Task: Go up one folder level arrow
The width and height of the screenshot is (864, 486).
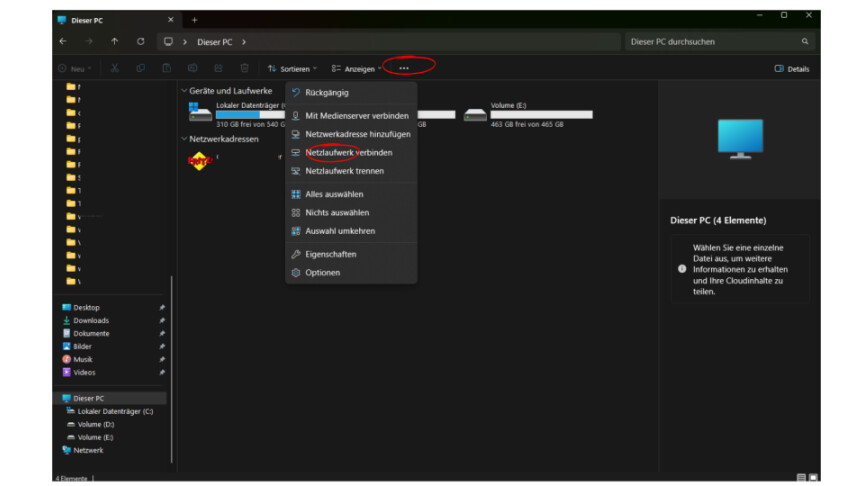Action: (x=114, y=42)
